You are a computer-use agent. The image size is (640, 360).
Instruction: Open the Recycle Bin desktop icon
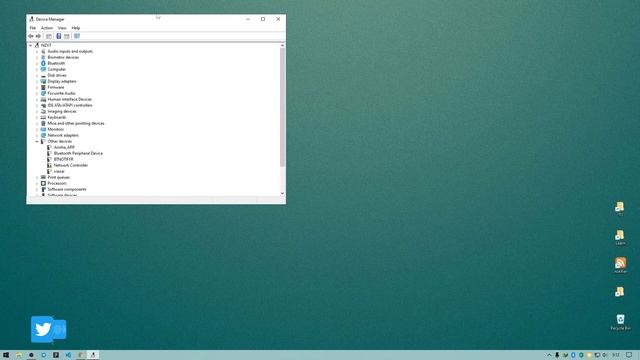click(x=620, y=319)
